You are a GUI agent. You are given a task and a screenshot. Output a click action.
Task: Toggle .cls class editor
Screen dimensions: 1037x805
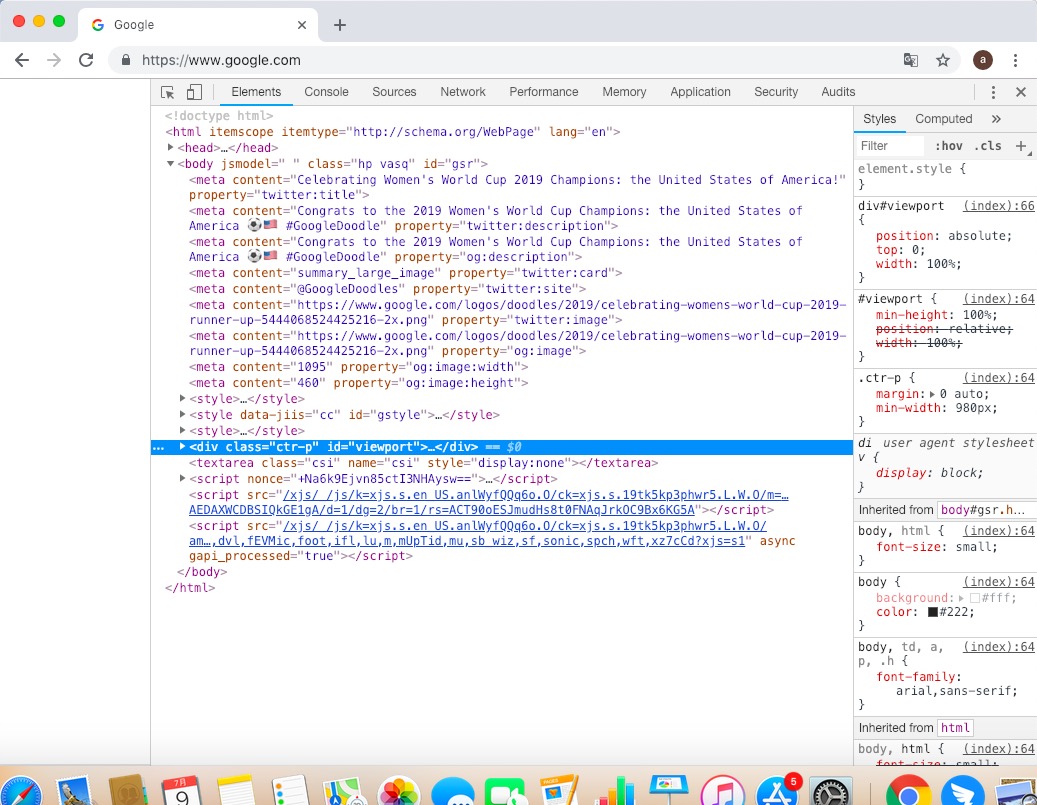coord(987,146)
